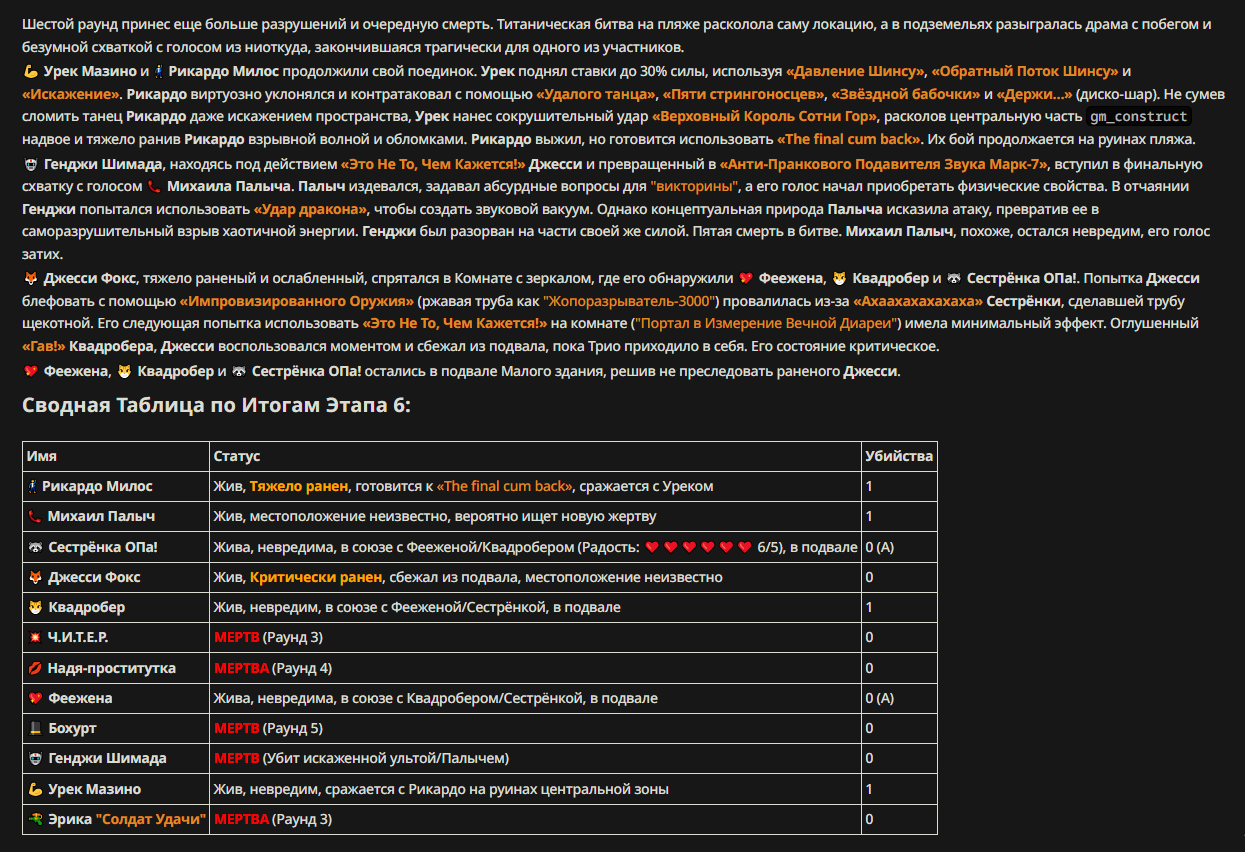
Task: Click the gm_construct code snippet
Action: 1138,117
